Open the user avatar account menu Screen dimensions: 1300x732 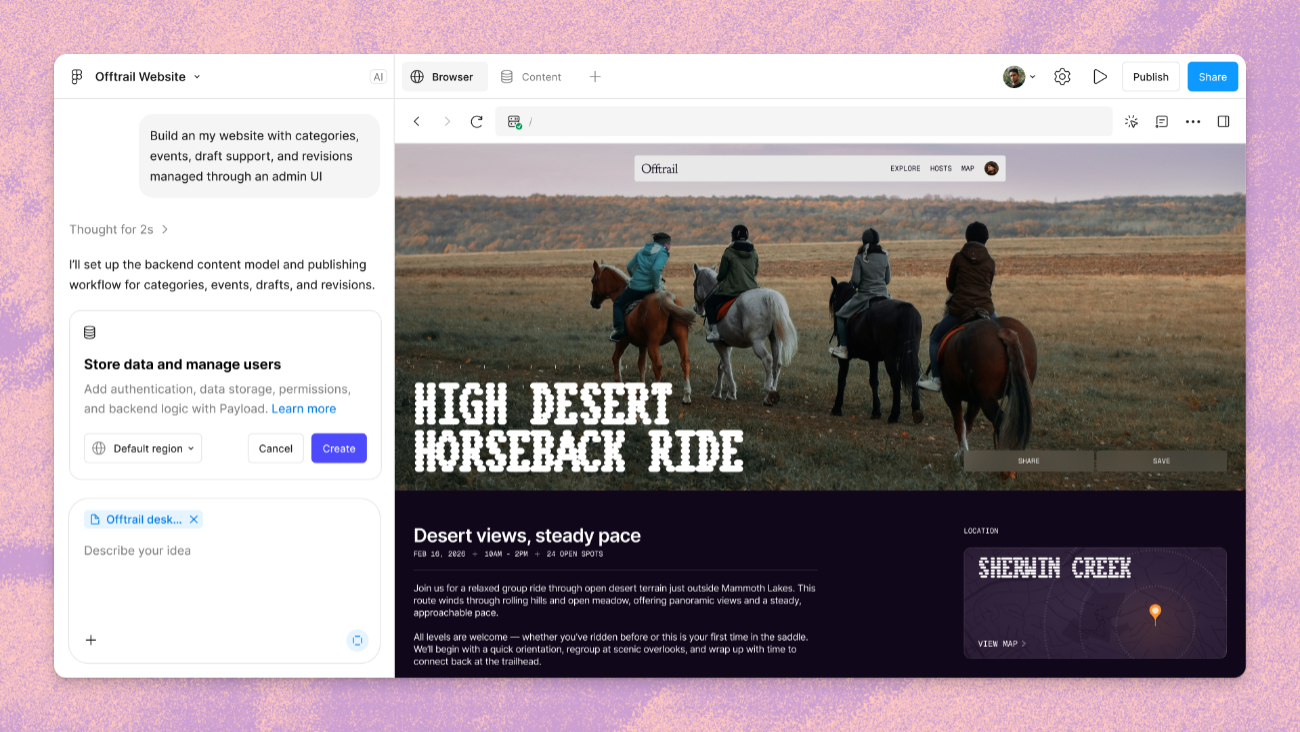(1019, 77)
